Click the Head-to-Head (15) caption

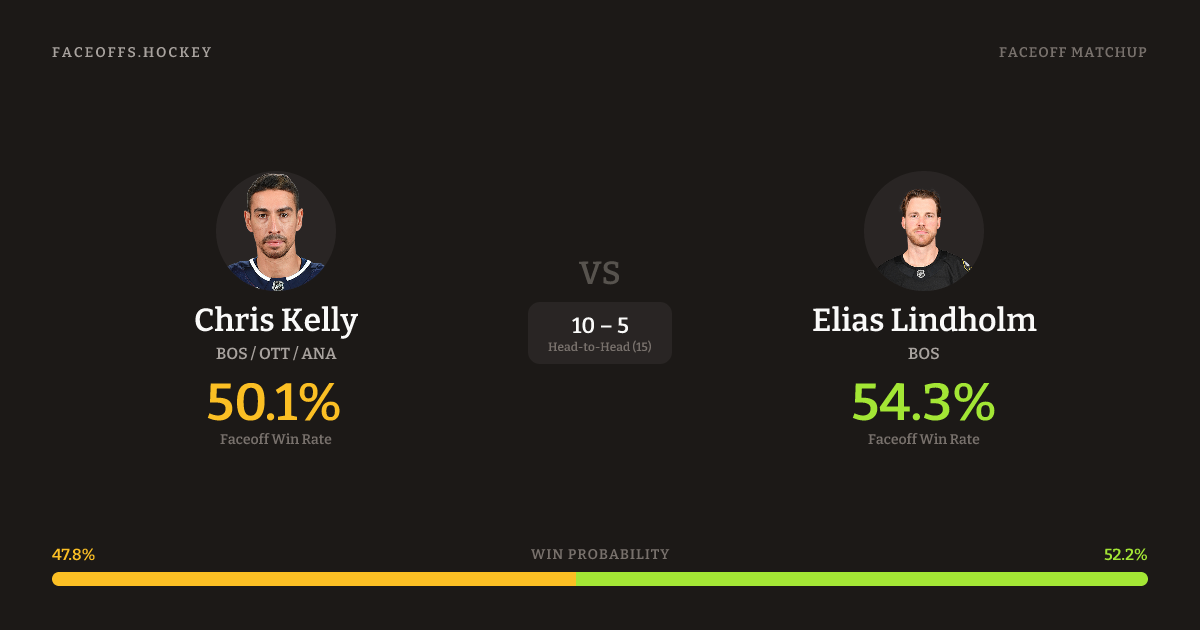[600, 347]
